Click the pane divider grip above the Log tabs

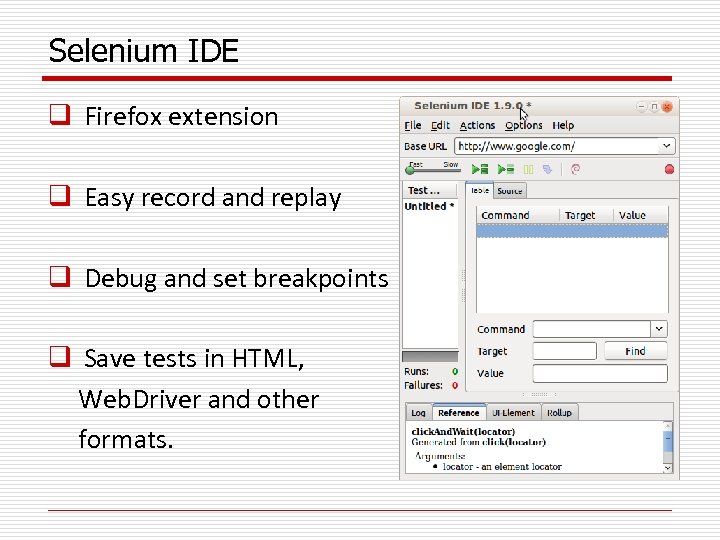point(539,394)
